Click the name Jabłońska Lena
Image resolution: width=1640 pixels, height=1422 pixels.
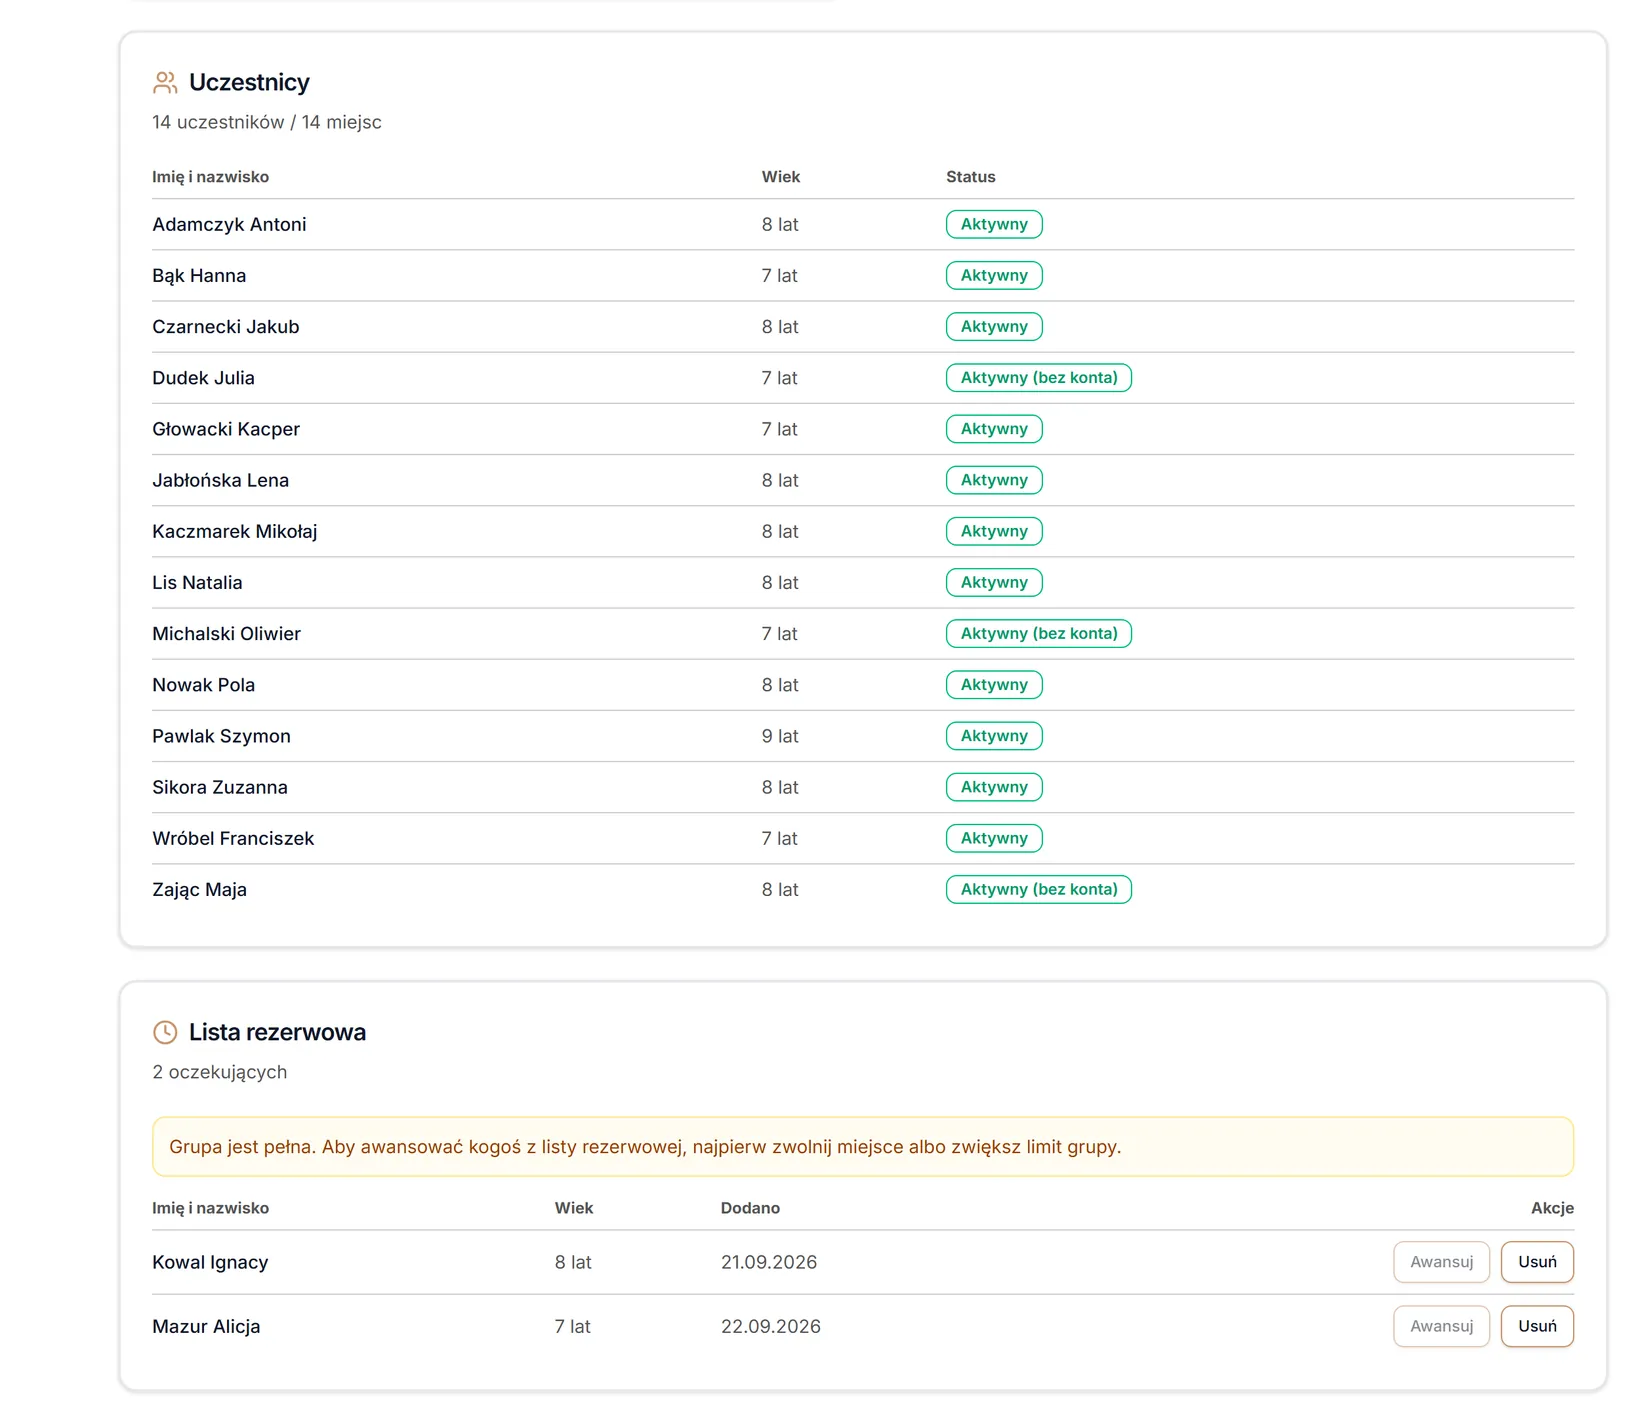[x=220, y=480]
